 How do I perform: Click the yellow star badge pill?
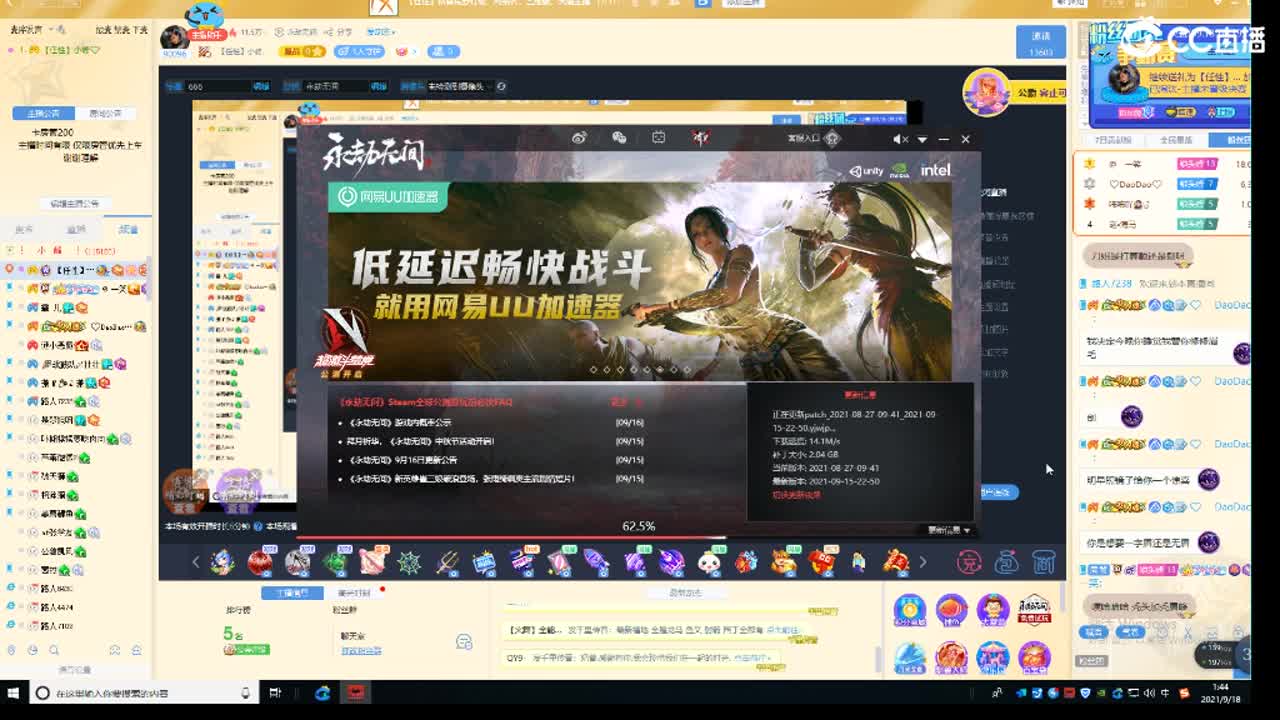pyautogui.click(x=303, y=51)
